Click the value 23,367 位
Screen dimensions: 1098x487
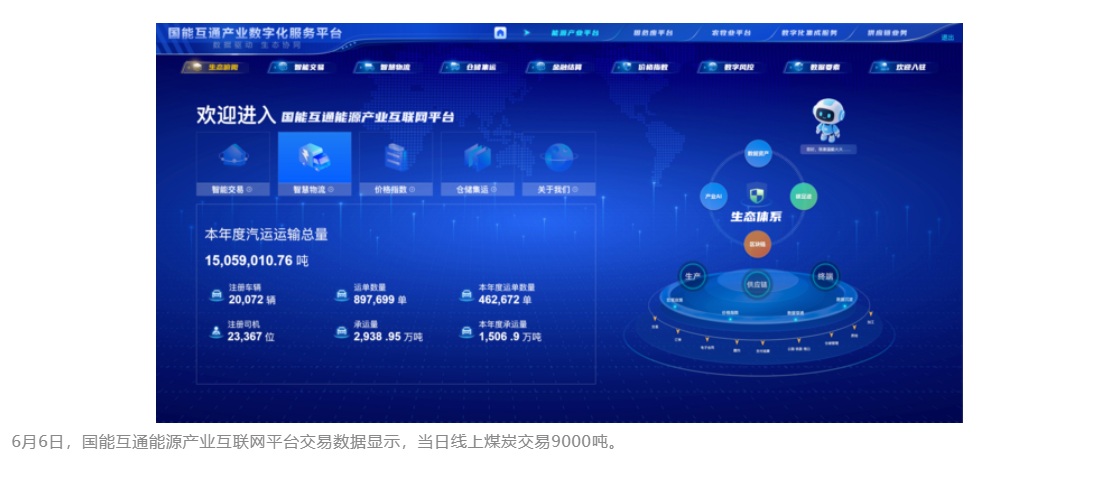point(251,336)
